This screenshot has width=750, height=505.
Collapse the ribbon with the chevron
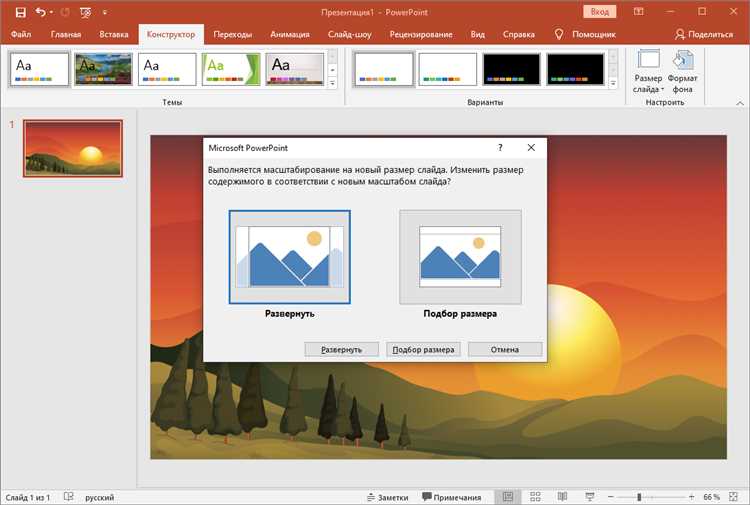pos(740,103)
